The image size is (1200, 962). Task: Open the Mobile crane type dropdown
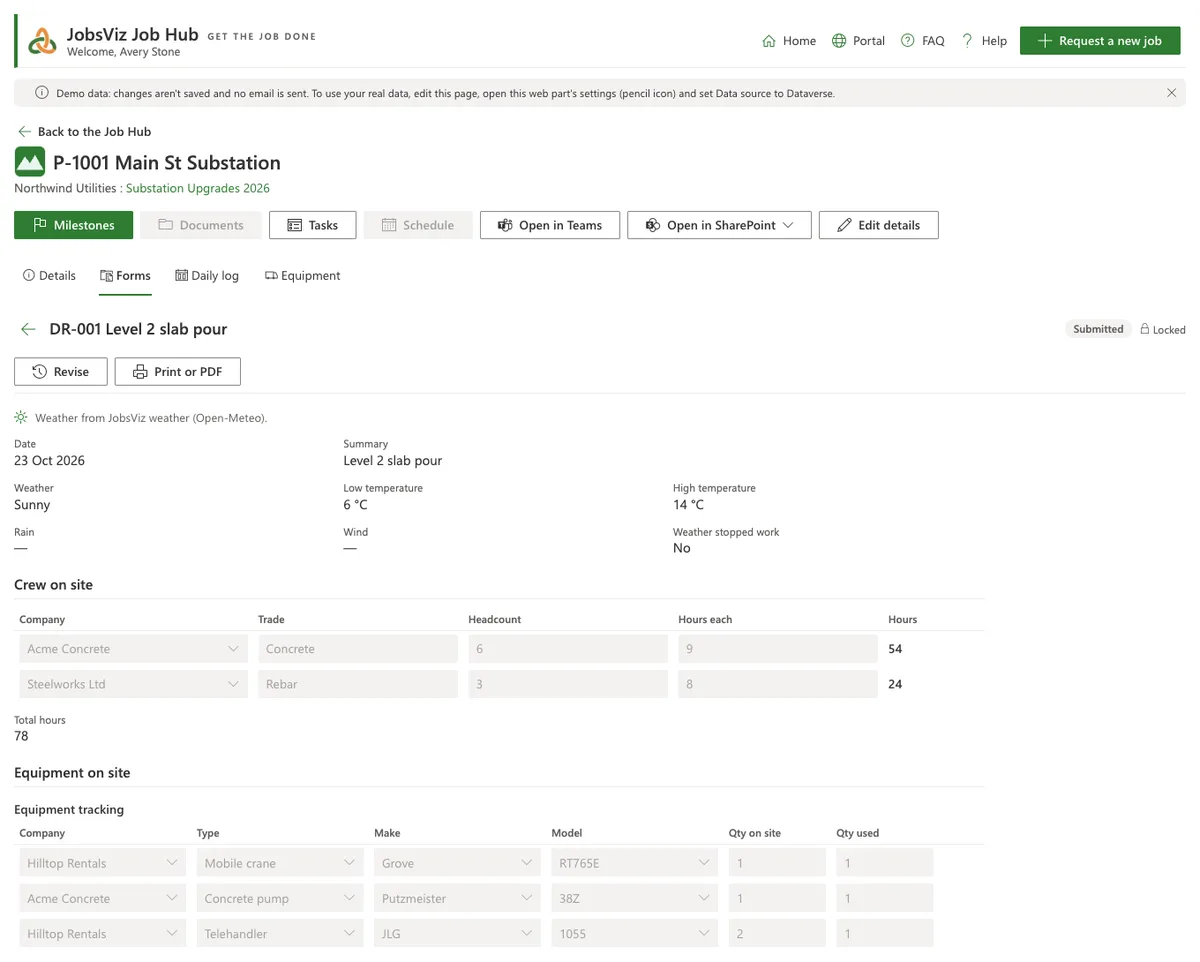pyautogui.click(x=280, y=863)
